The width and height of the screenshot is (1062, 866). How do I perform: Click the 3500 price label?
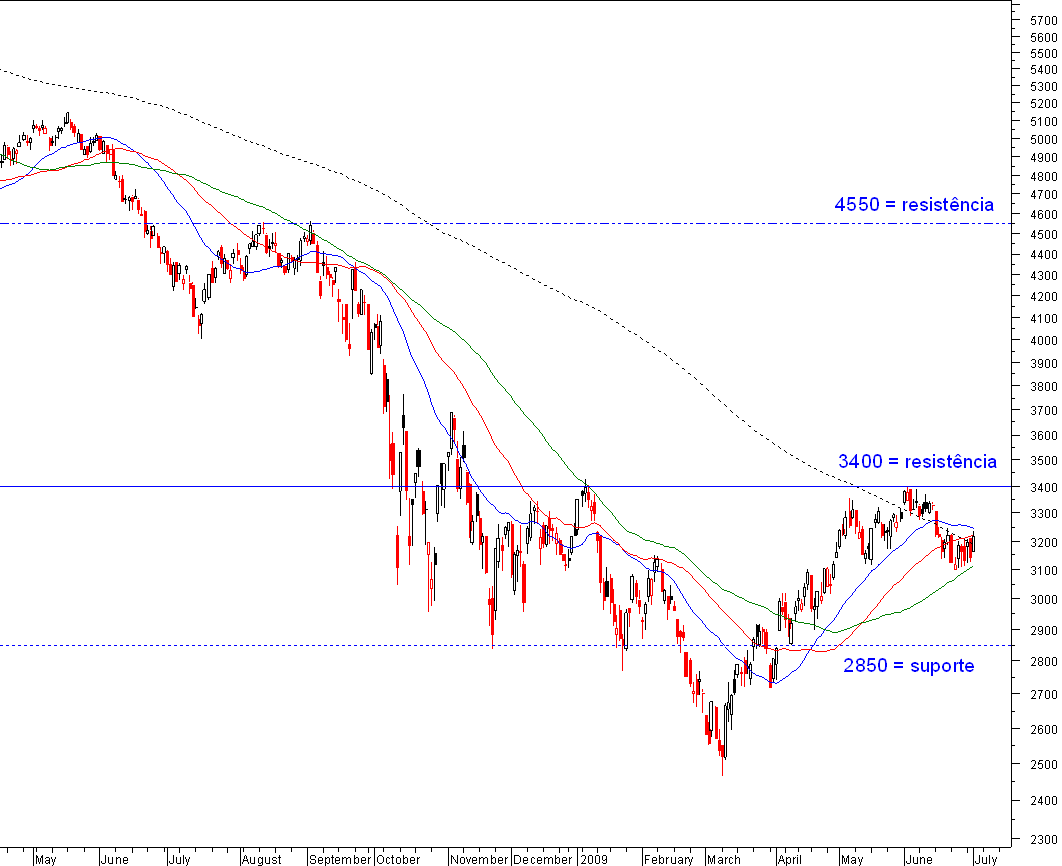pyautogui.click(x=1043, y=460)
